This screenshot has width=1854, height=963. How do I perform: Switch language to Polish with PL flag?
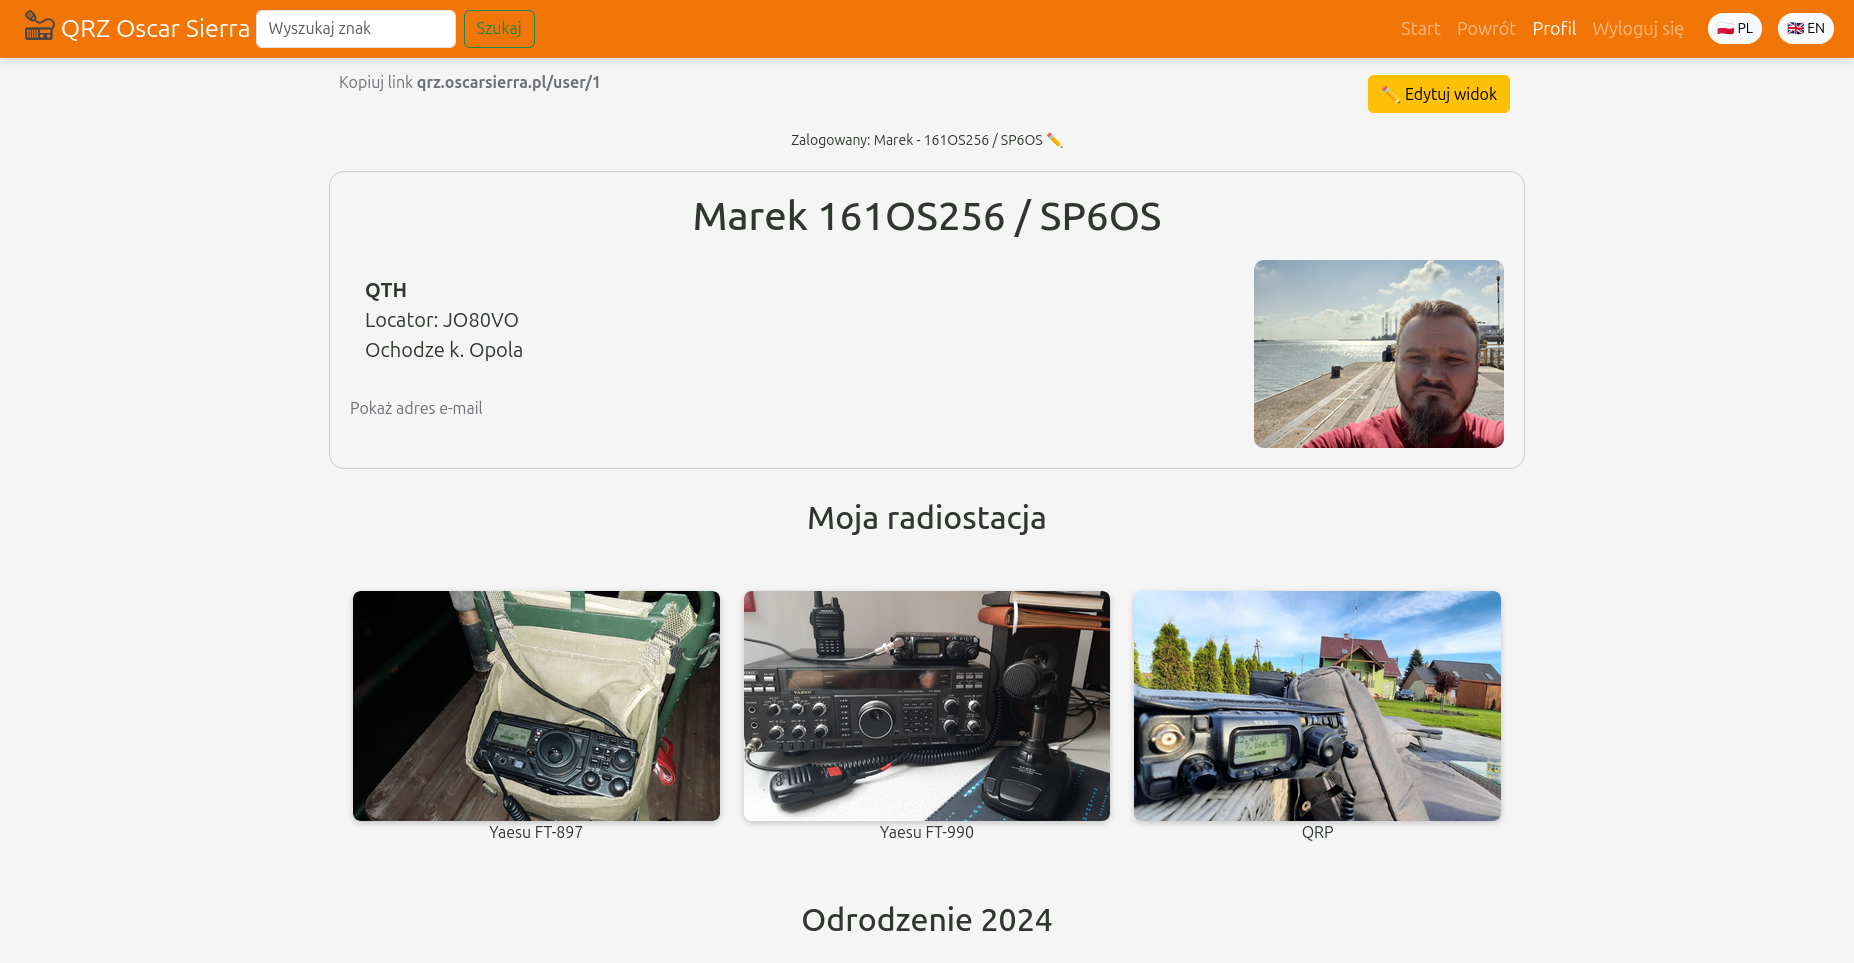tap(1734, 28)
